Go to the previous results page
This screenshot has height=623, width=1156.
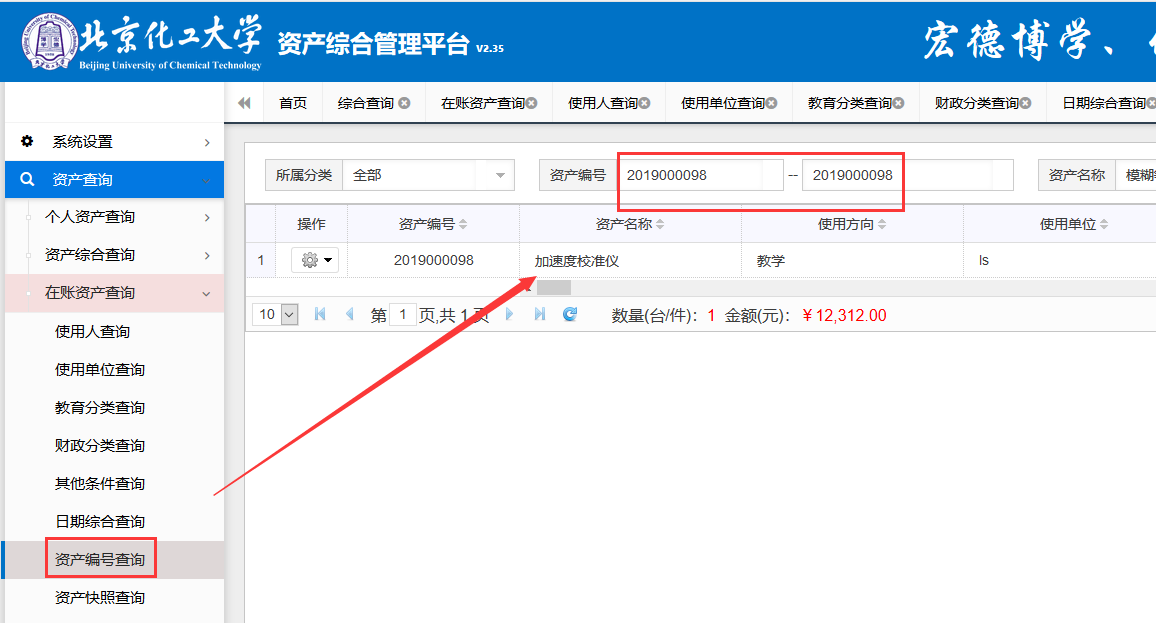tap(349, 315)
